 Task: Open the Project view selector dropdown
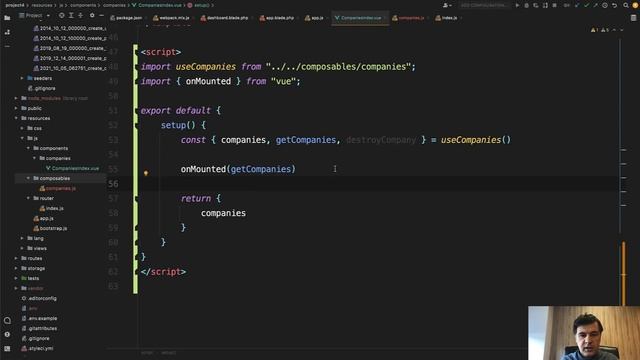pos(34,16)
